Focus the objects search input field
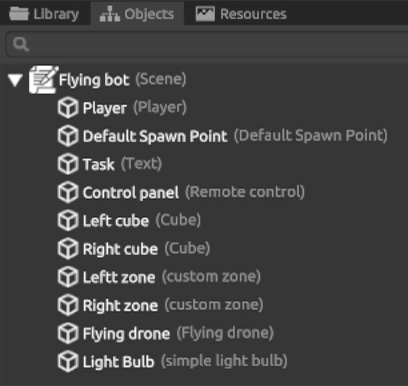Screen dimensions: 408x386 [x=207, y=44]
